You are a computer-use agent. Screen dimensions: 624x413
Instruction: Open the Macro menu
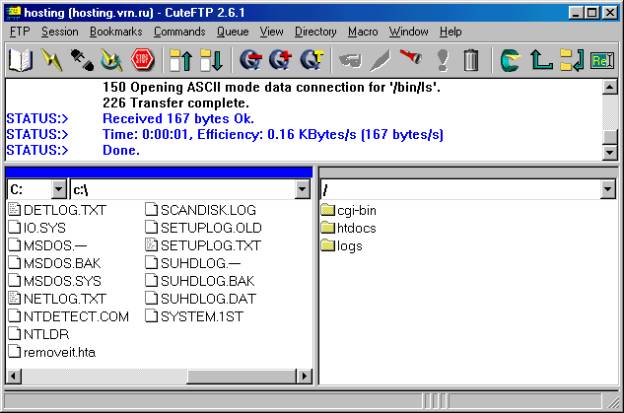click(363, 31)
